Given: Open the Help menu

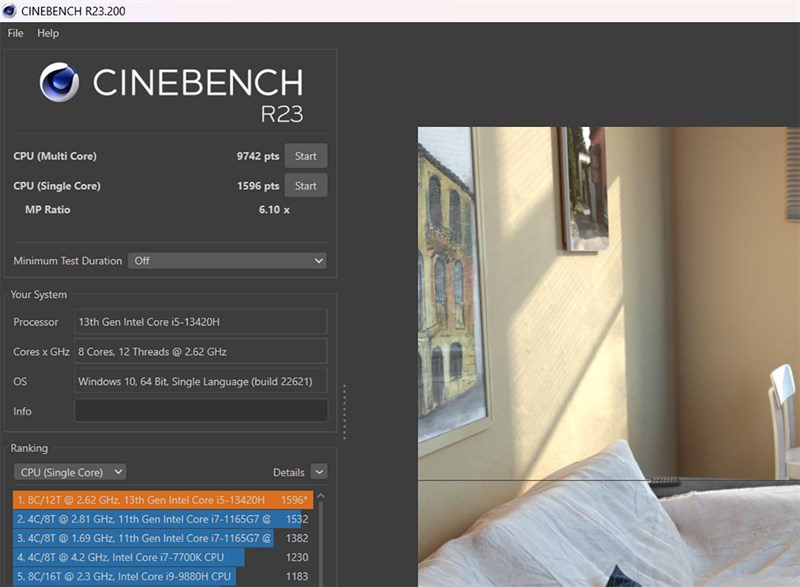Looking at the screenshot, I should [46, 33].
